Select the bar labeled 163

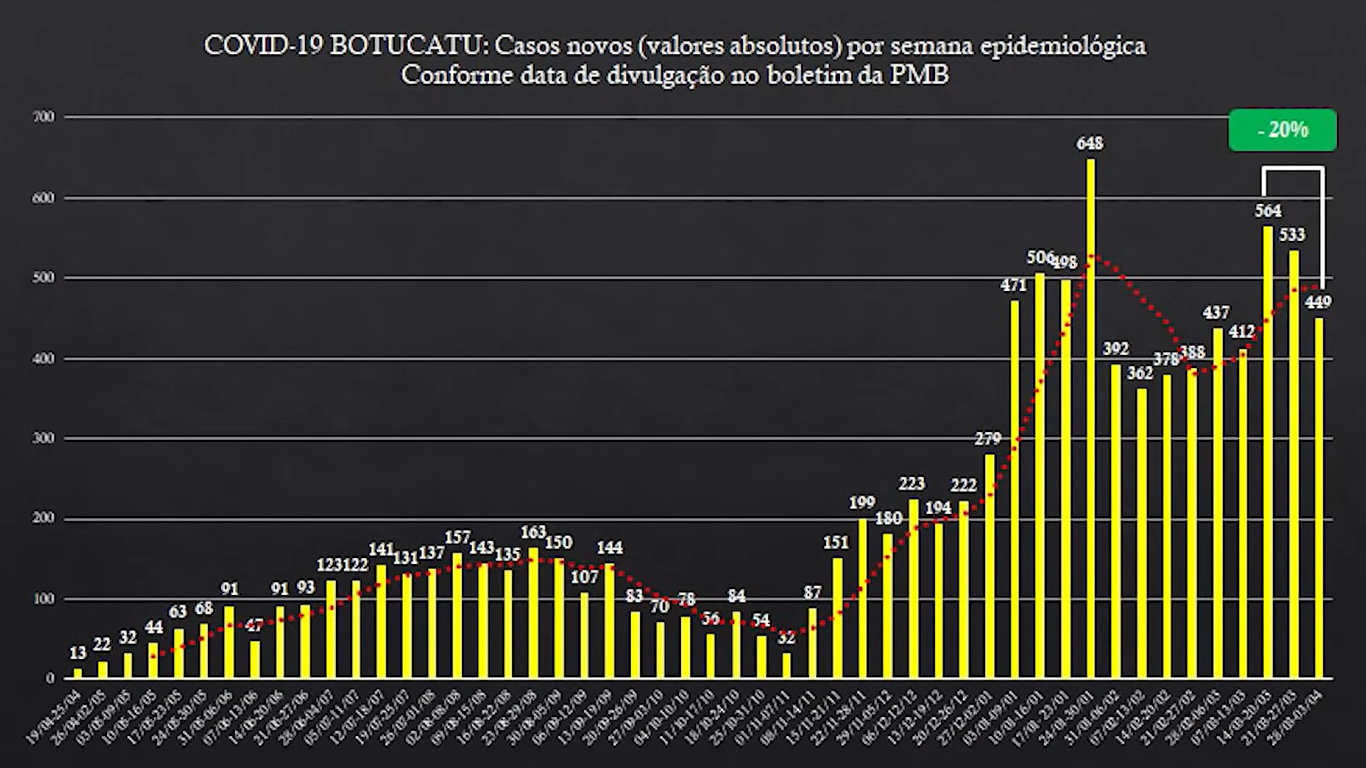[533, 613]
